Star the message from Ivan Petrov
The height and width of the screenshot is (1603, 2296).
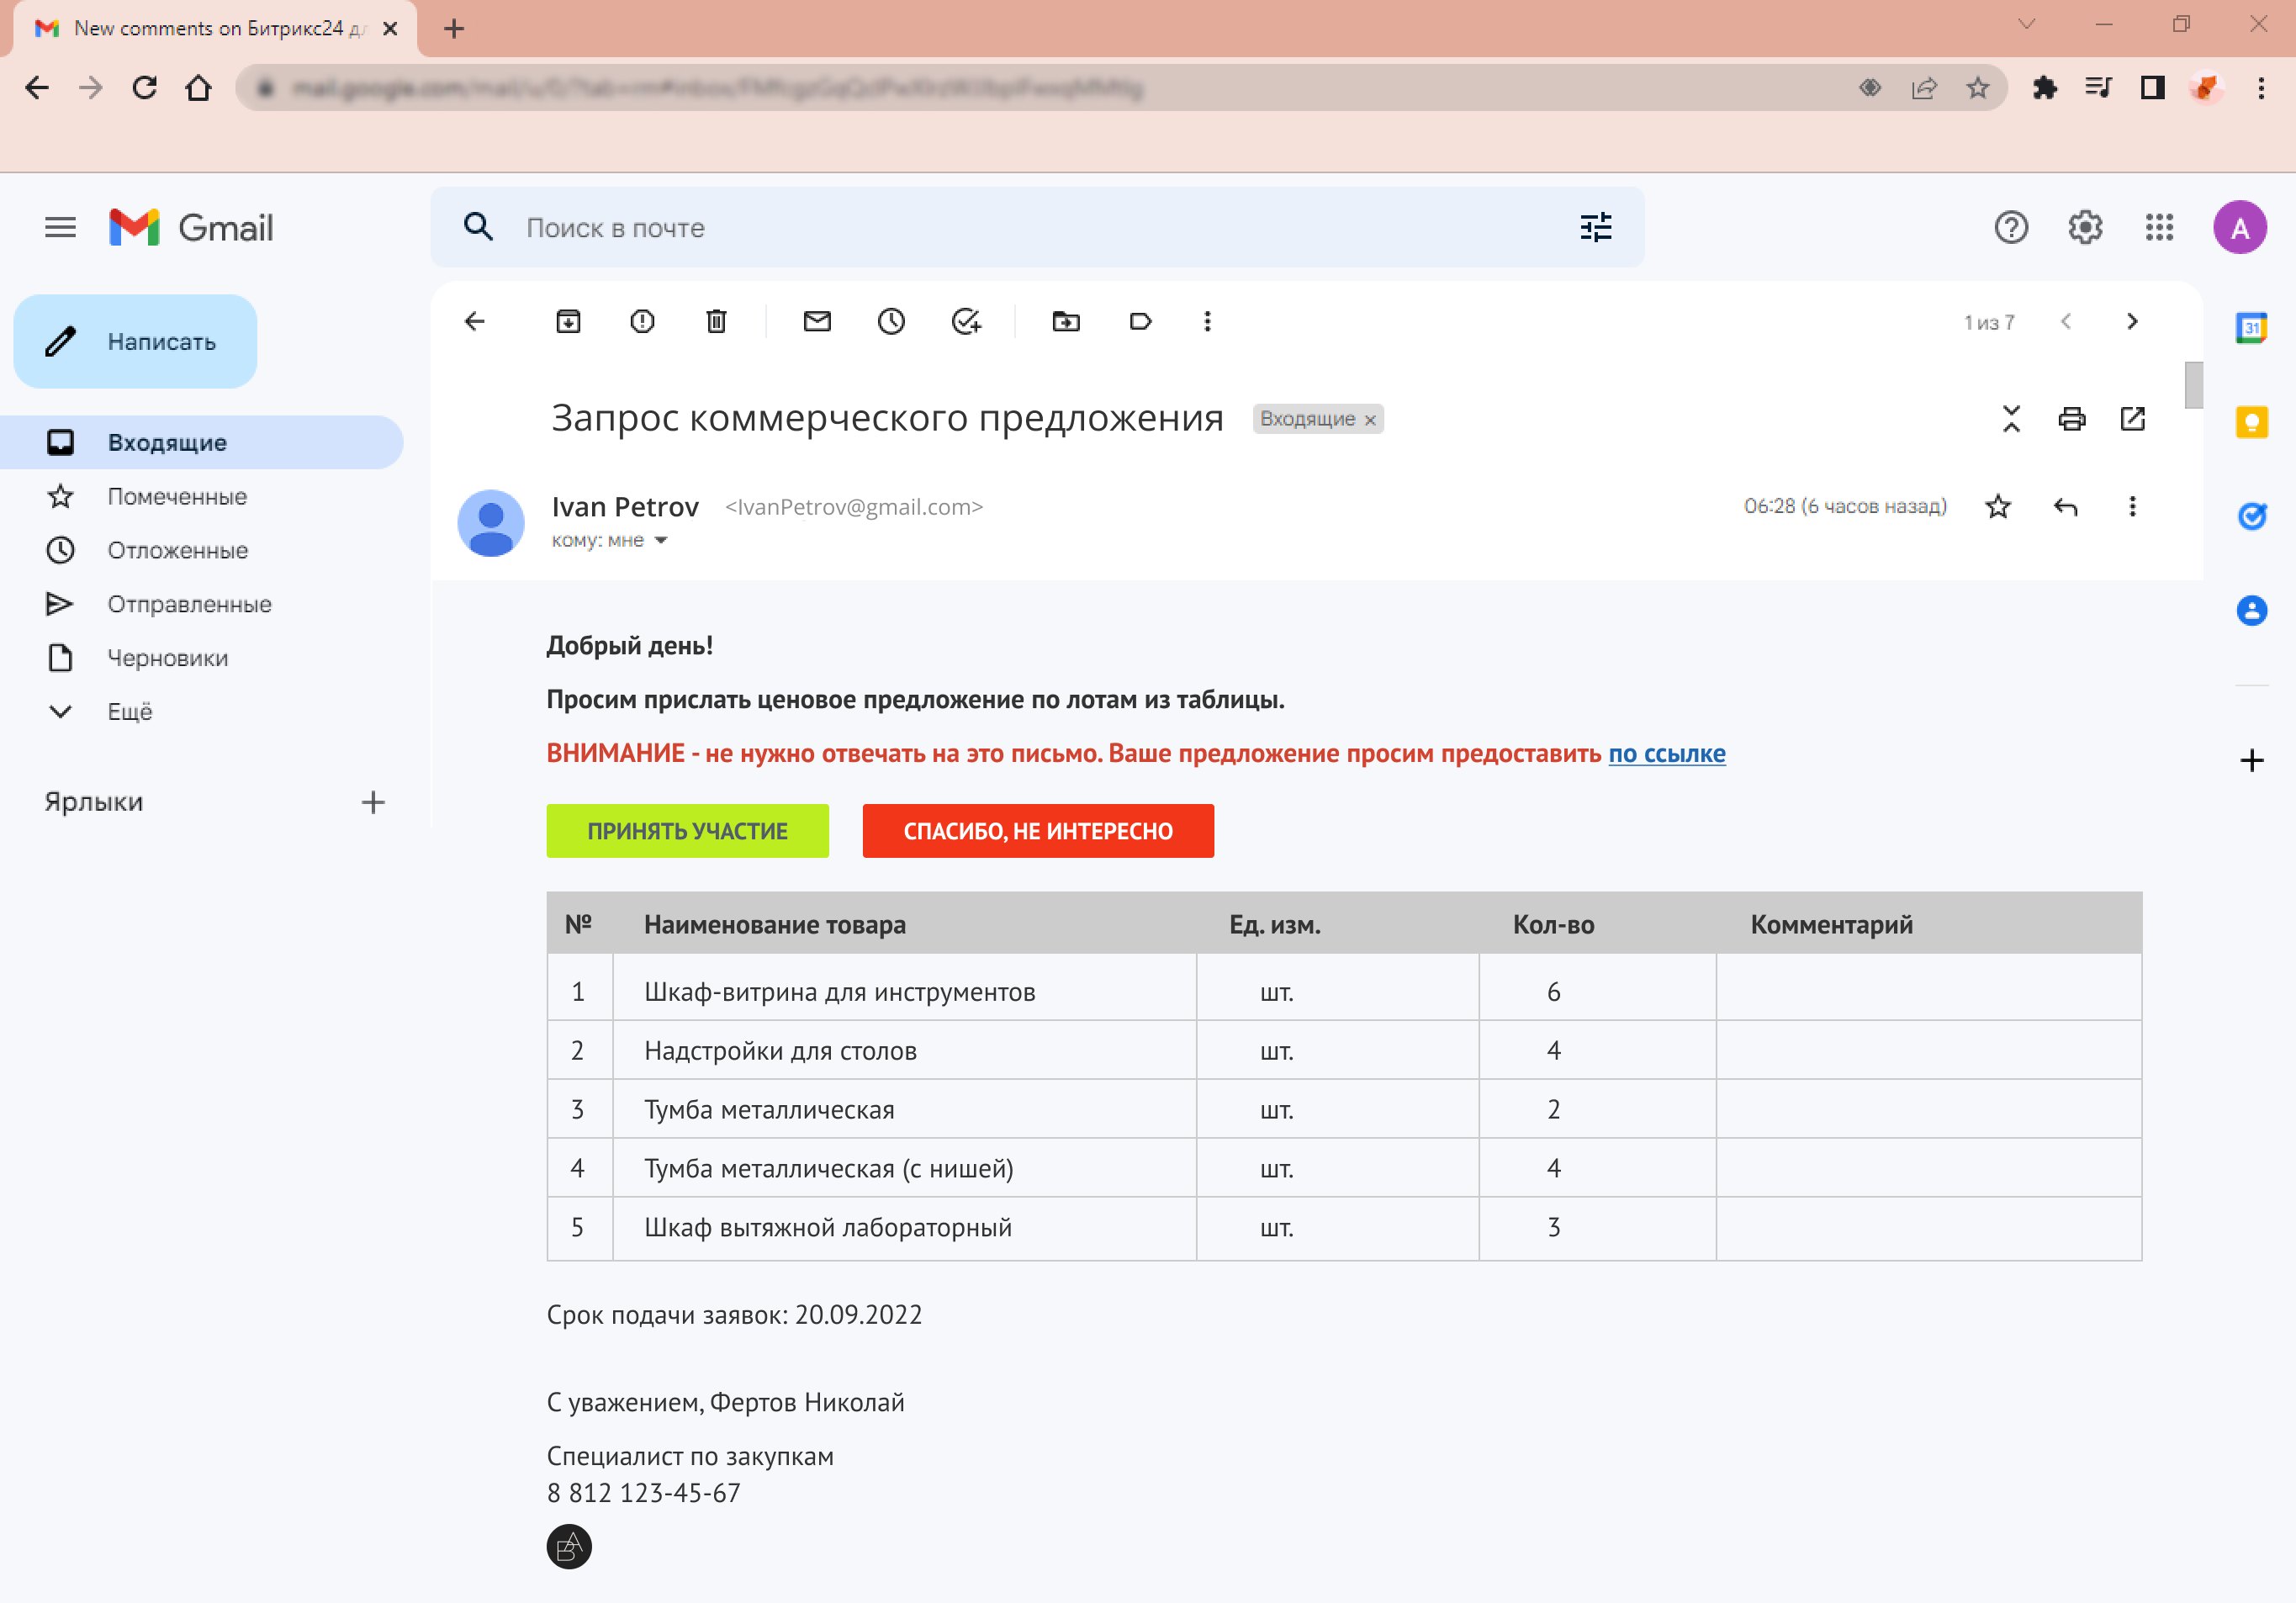pos(1998,506)
